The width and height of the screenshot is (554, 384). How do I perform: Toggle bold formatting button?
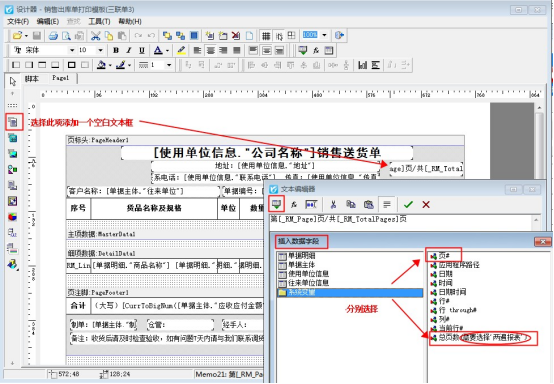[116, 50]
